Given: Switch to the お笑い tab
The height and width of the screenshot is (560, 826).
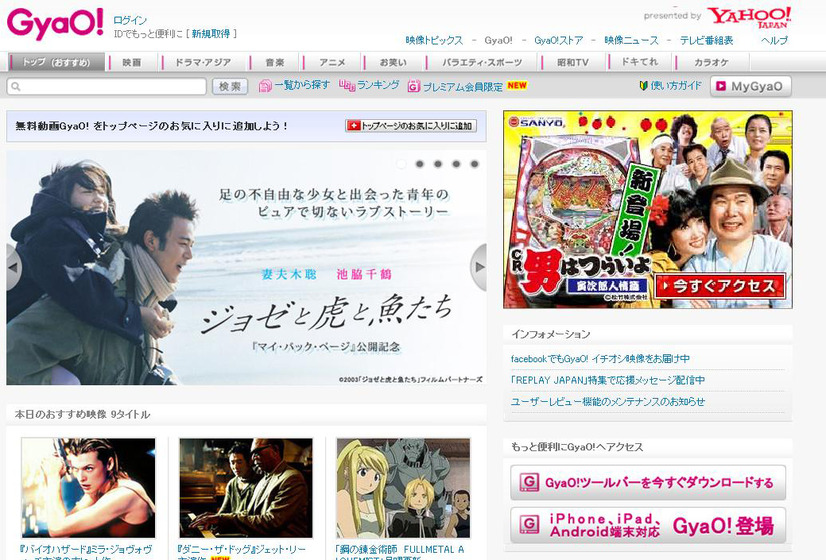Looking at the screenshot, I should click(x=393, y=62).
